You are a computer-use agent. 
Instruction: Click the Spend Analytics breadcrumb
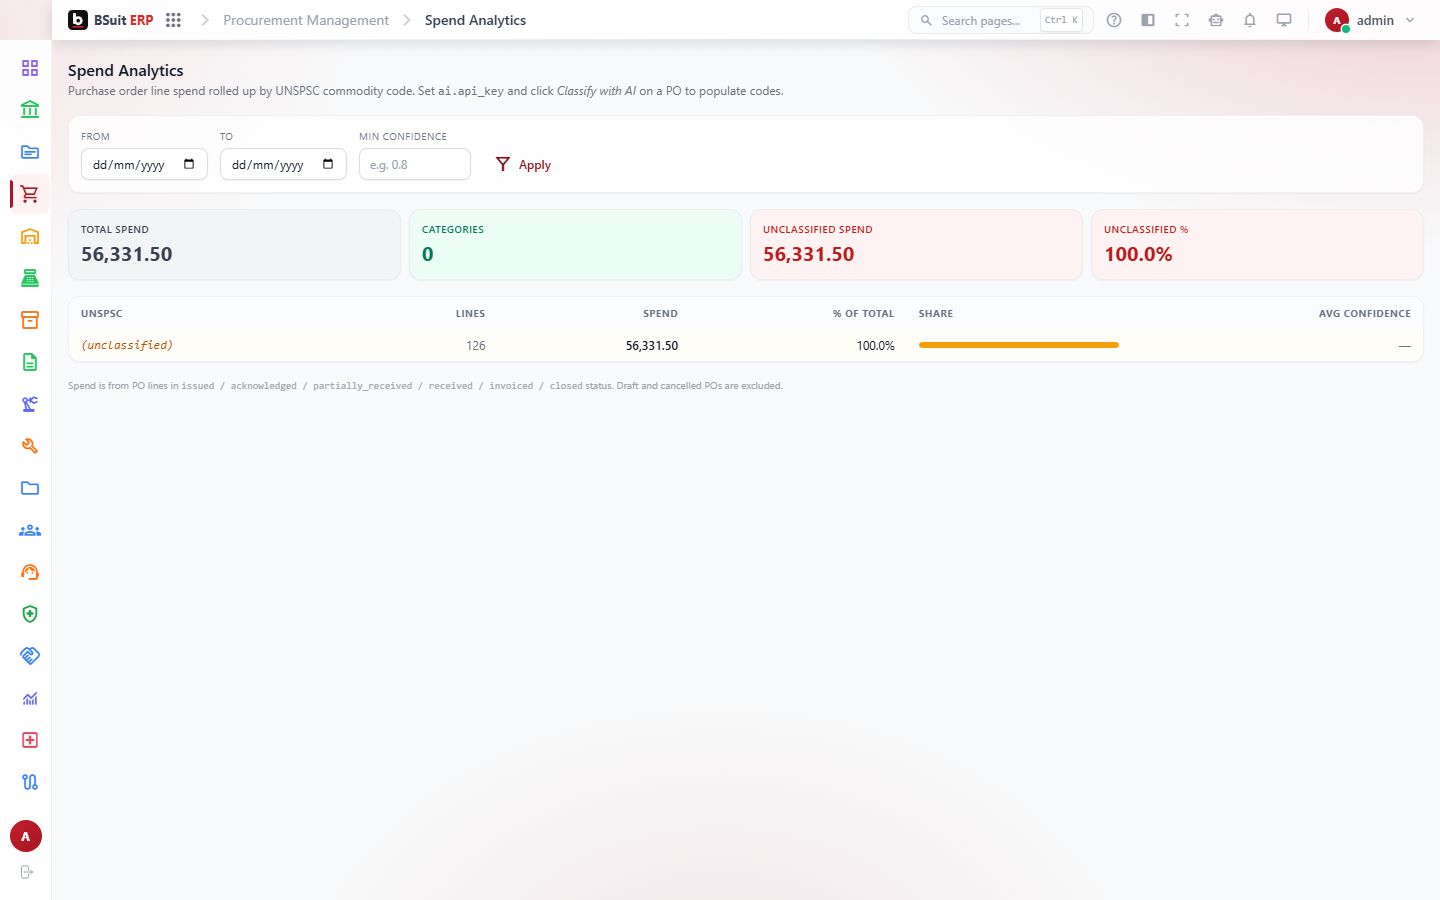click(x=475, y=20)
